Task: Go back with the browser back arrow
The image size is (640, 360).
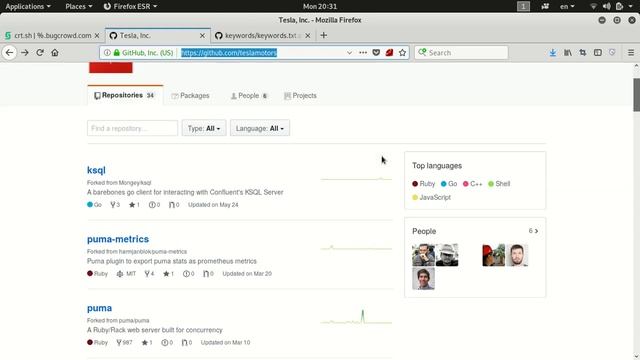Action: pyautogui.click(x=9, y=53)
